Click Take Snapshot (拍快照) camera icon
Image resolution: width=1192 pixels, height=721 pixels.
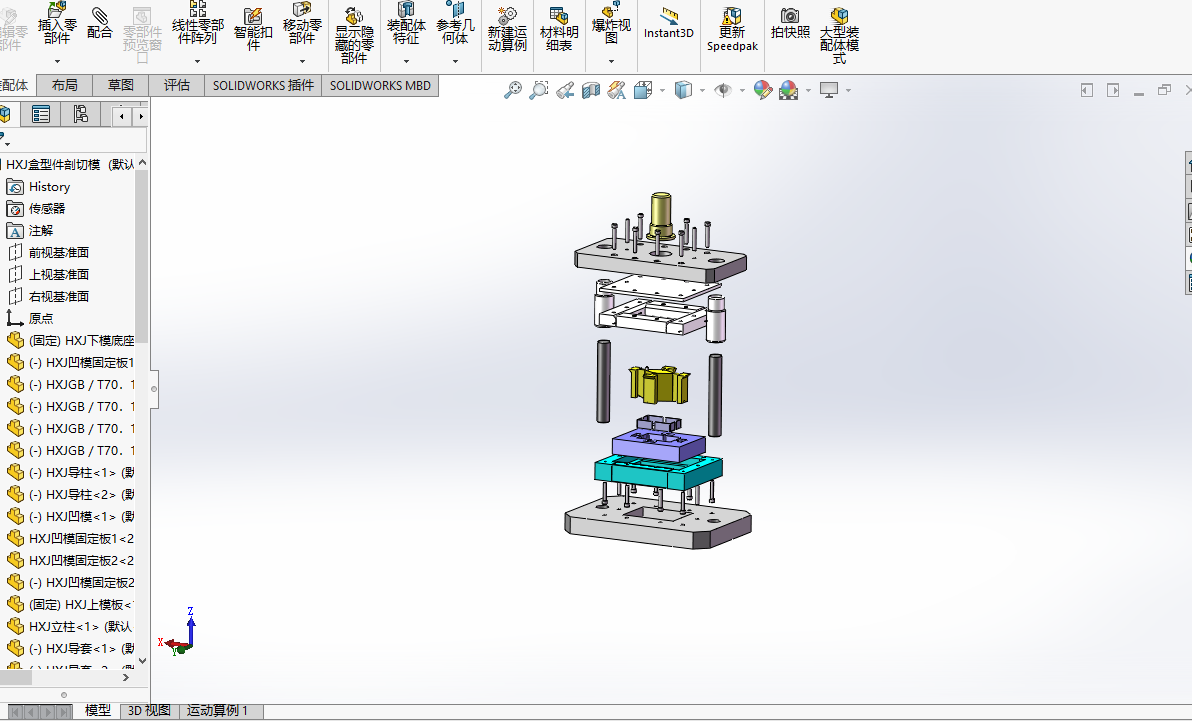click(790, 23)
